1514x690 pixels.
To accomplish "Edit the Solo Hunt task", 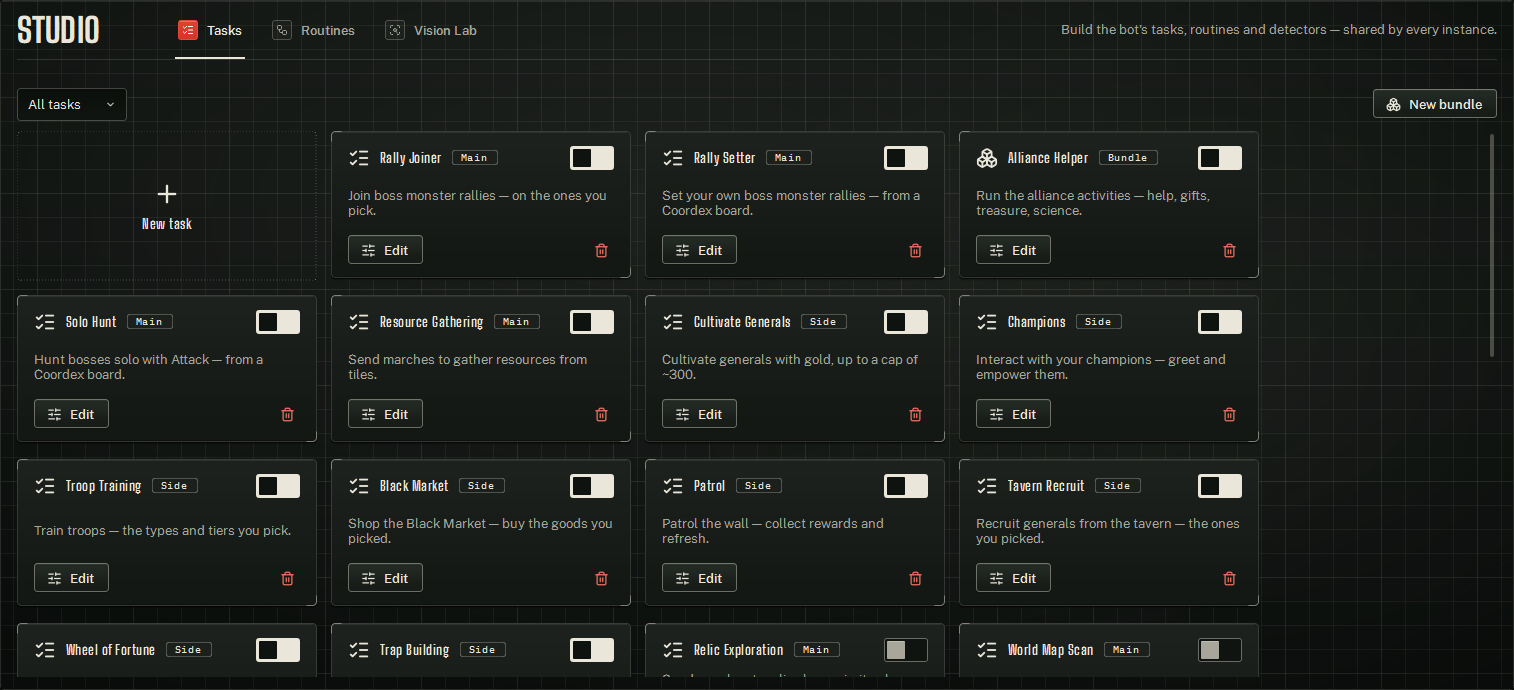I will pyautogui.click(x=71, y=414).
